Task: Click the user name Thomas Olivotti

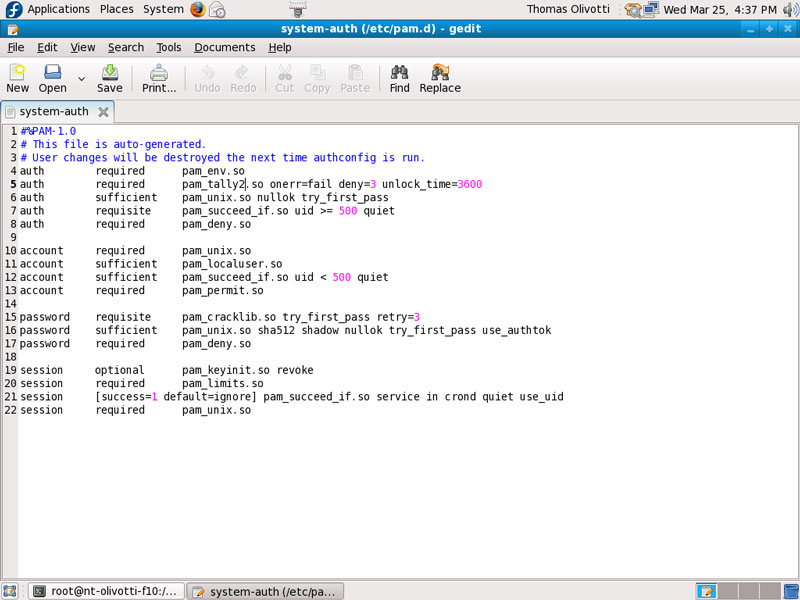Action: (x=568, y=9)
